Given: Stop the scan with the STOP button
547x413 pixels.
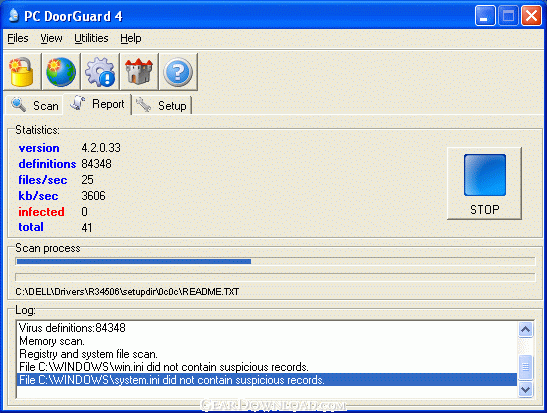Looking at the screenshot, I should point(485,183).
